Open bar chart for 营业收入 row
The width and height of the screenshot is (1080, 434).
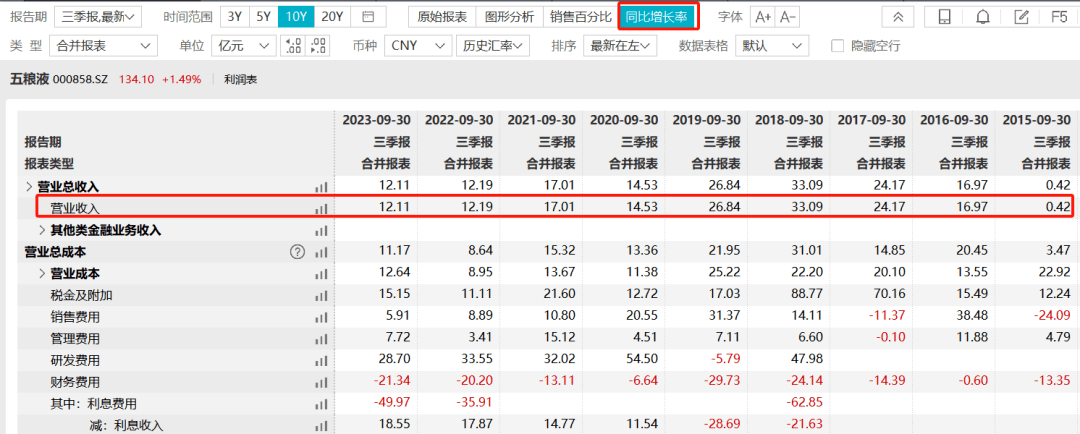pyautogui.click(x=321, y=207)
